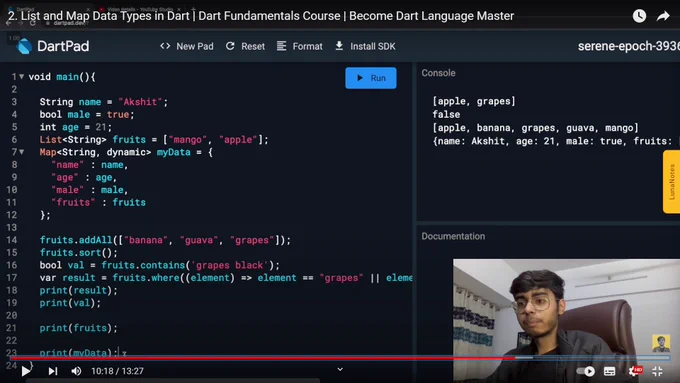Screen dimensions: 680x383
Task: Click the video title text
Action: (x=261, y=16)
